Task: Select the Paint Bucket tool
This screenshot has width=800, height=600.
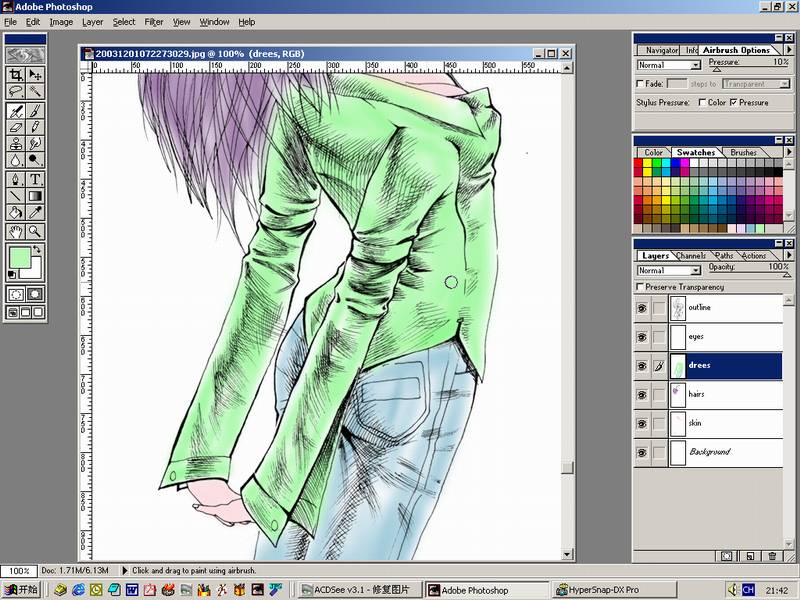Action: point(16,212)
